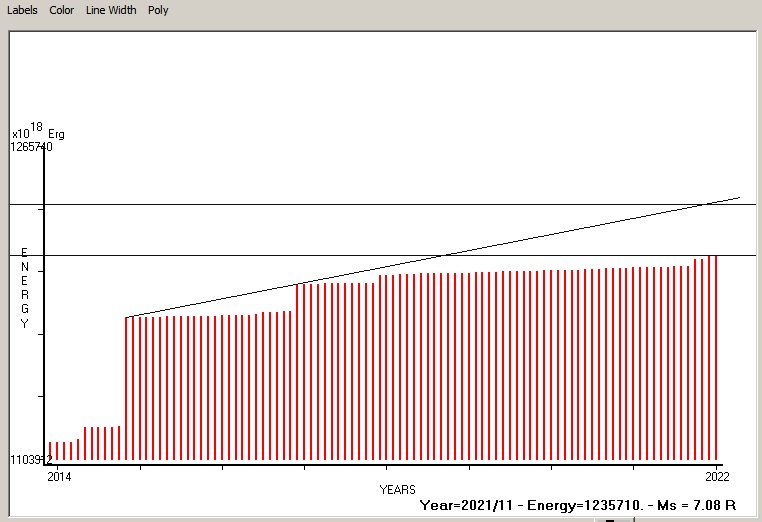The width and height of the screenshot is (762, 522).
Task: Open the Labels menu
Action: point(22,10)
